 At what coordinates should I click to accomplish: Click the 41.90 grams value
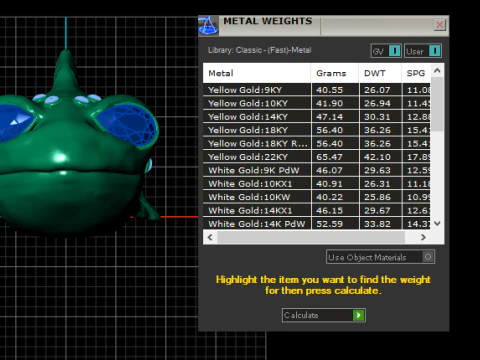329,103
